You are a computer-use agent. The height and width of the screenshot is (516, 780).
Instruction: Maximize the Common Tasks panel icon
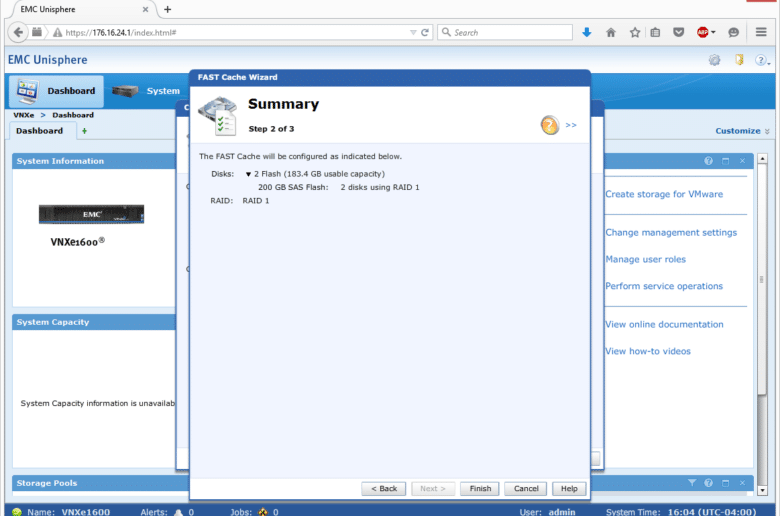click(725, 161)
